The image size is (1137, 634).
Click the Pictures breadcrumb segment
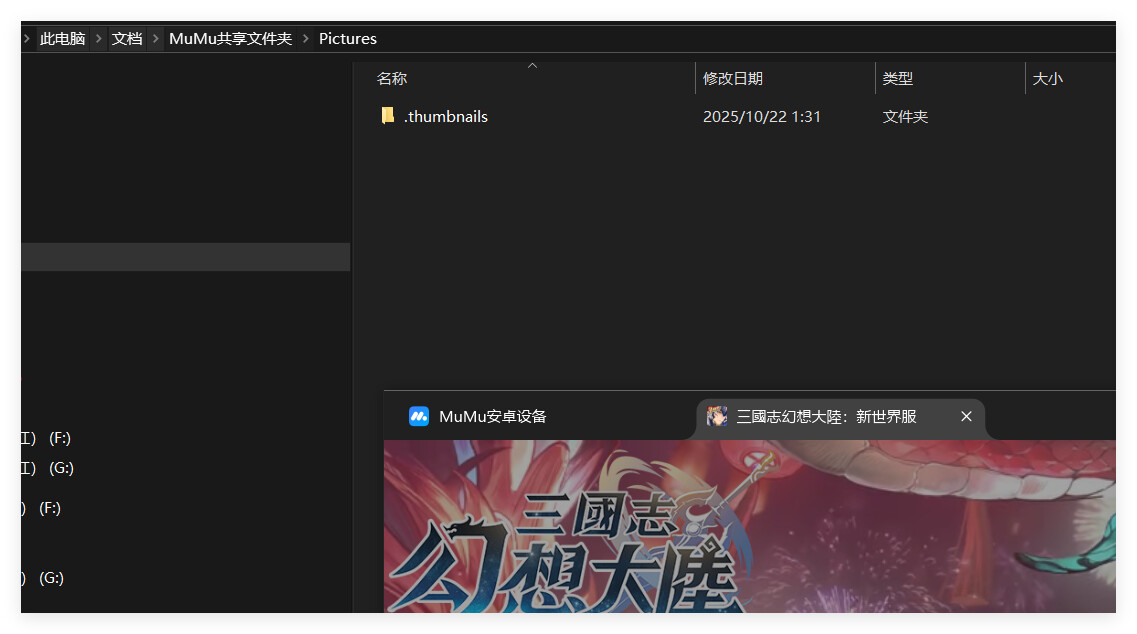tap(348, 39)
